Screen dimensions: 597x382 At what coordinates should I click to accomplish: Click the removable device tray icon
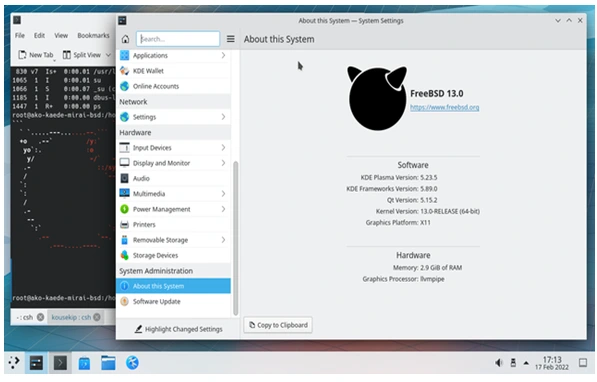tap(513, 363)
